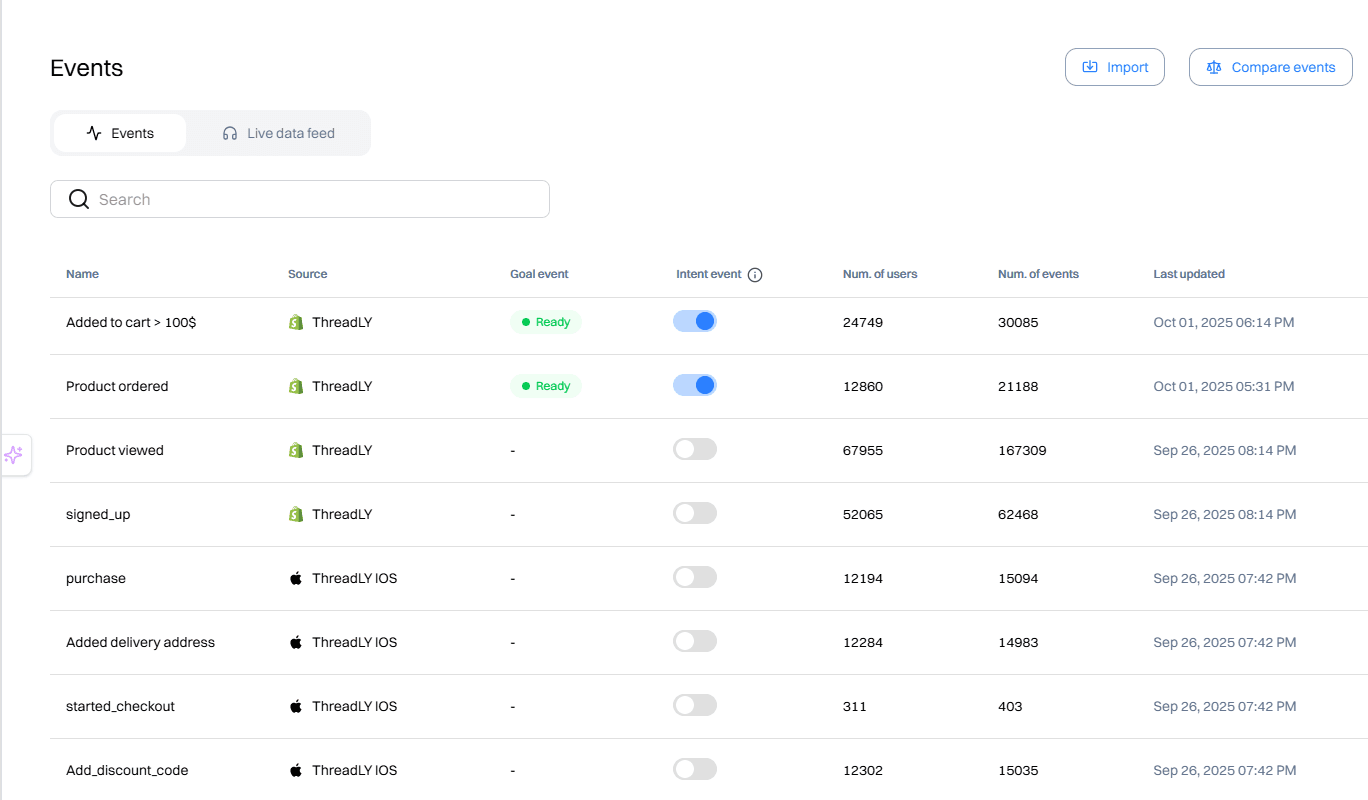Disable intent event for 'Added to cart > 100$'
This screenshot has height=800, width=1368.
pos(695,321)
